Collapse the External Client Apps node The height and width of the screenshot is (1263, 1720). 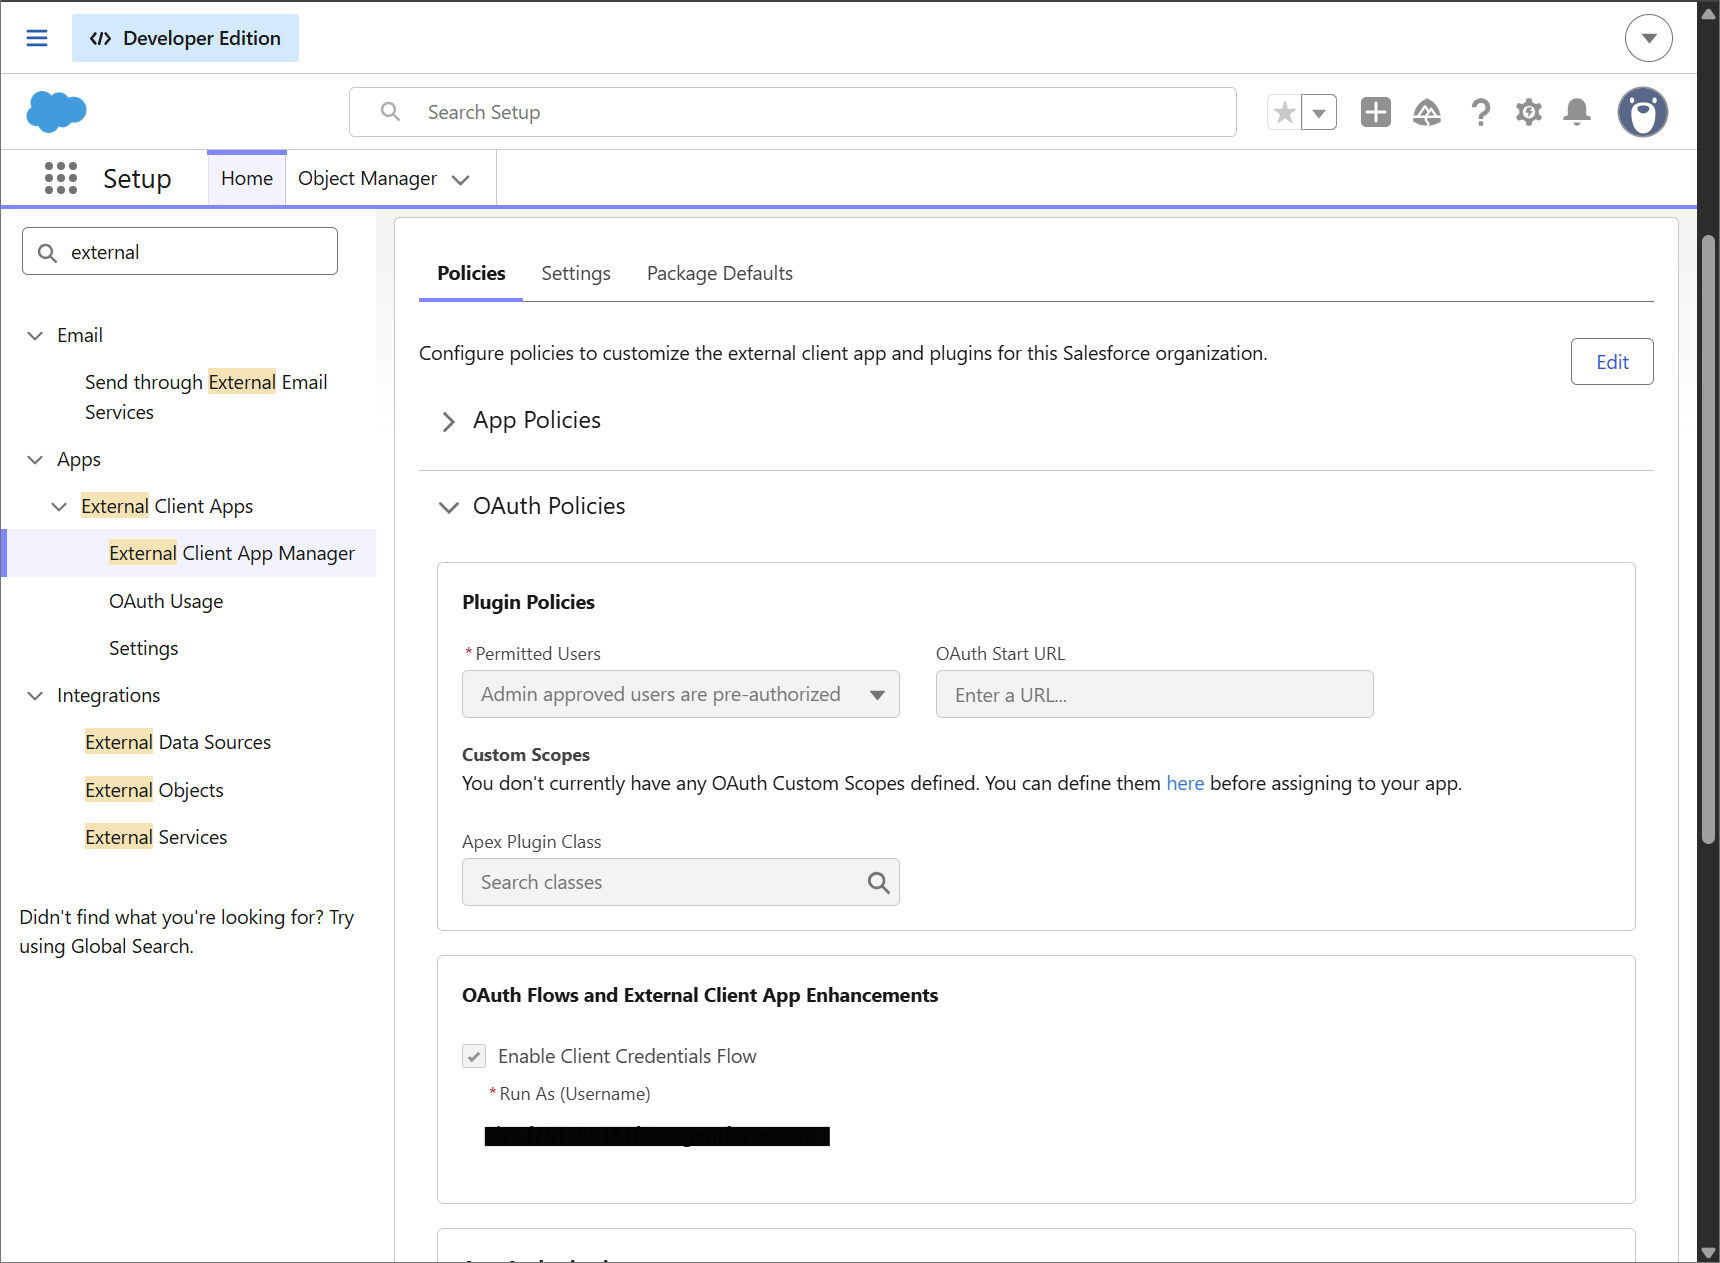click(59, 507)
